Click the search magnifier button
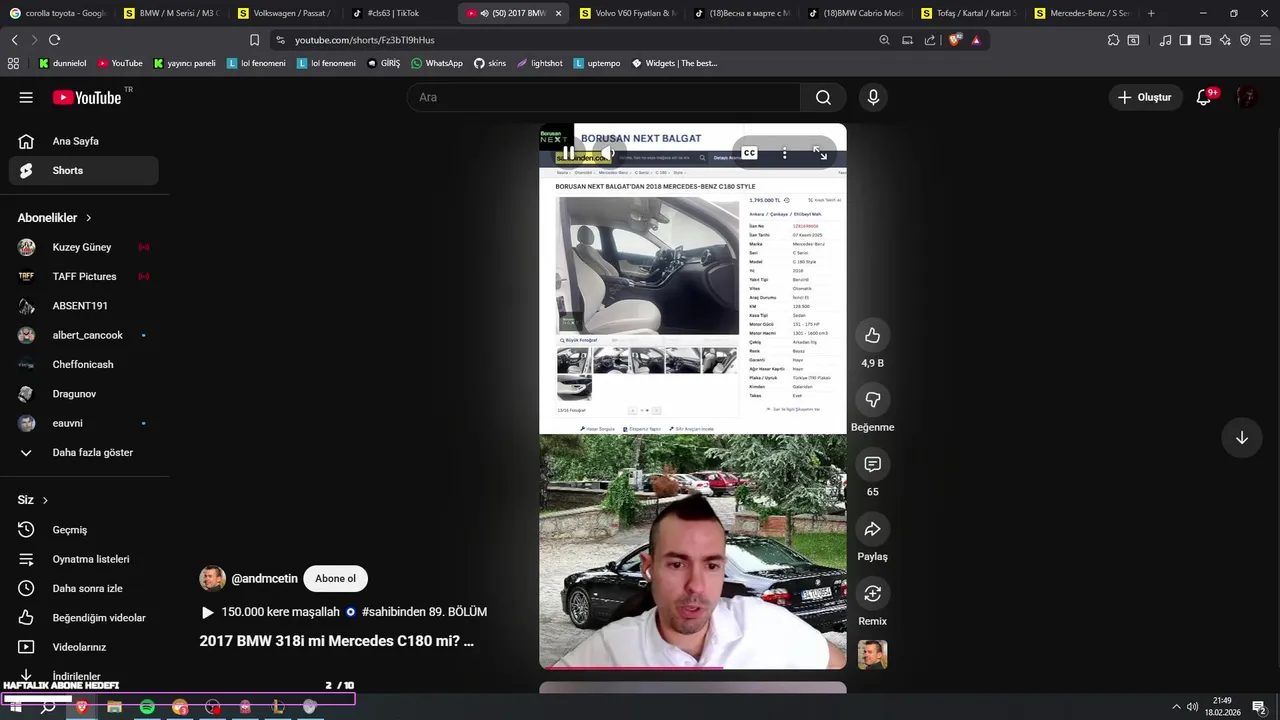 click(x=823, y=97)
